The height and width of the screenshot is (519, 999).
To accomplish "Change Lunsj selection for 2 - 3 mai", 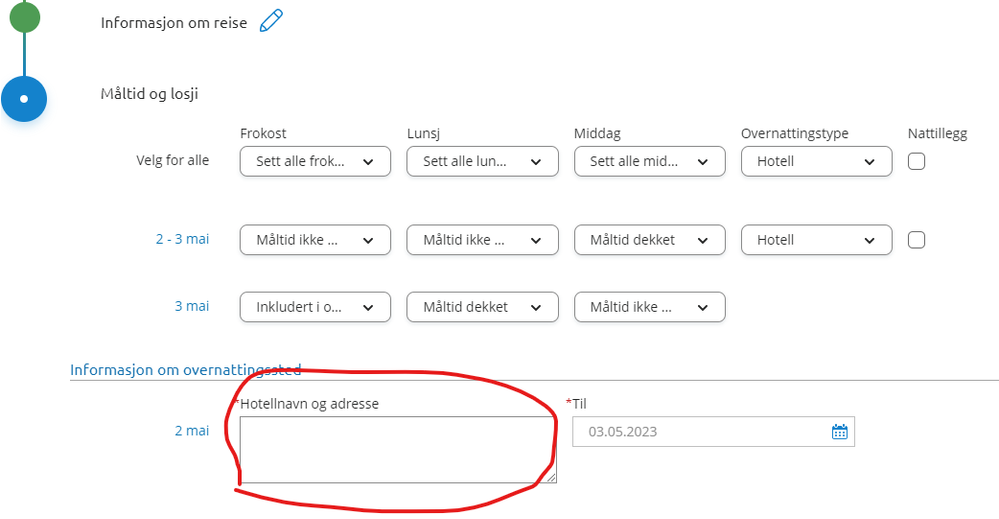I will point(482,240).
